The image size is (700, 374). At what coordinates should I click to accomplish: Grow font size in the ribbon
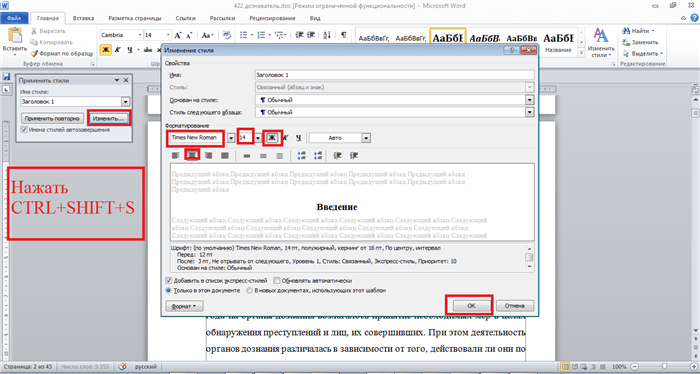(178, 35)
